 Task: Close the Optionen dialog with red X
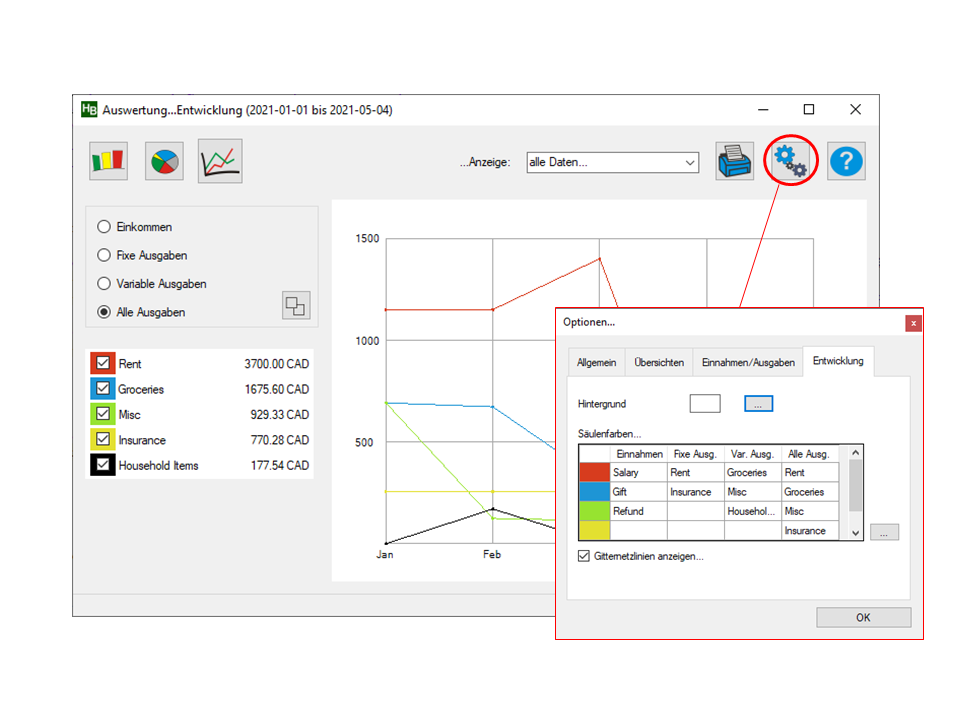coord(913,323)
